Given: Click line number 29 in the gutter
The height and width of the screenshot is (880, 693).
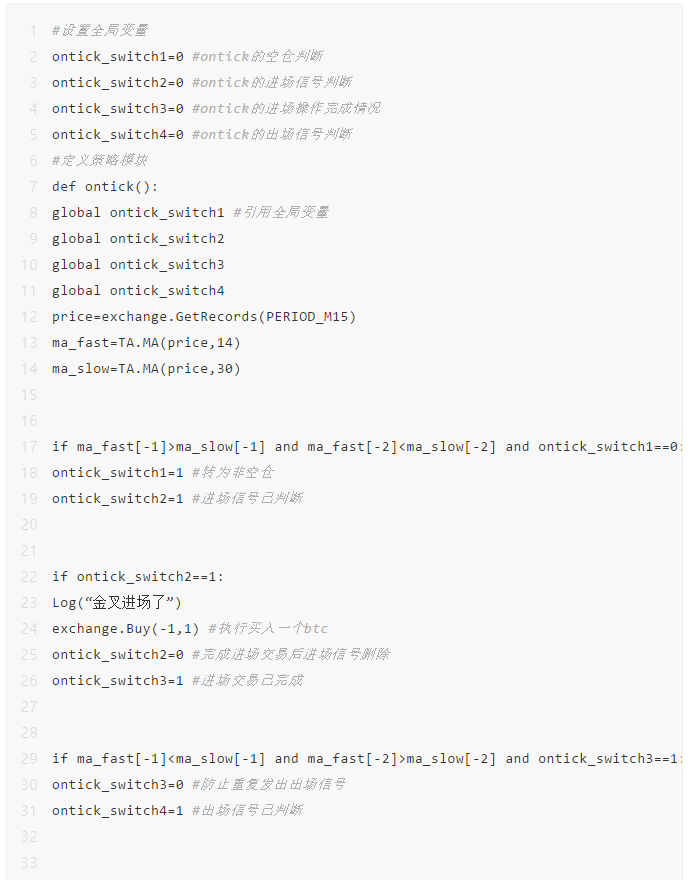Looking at the screenshot, I should pyautogui.click(x=30, y=758).
